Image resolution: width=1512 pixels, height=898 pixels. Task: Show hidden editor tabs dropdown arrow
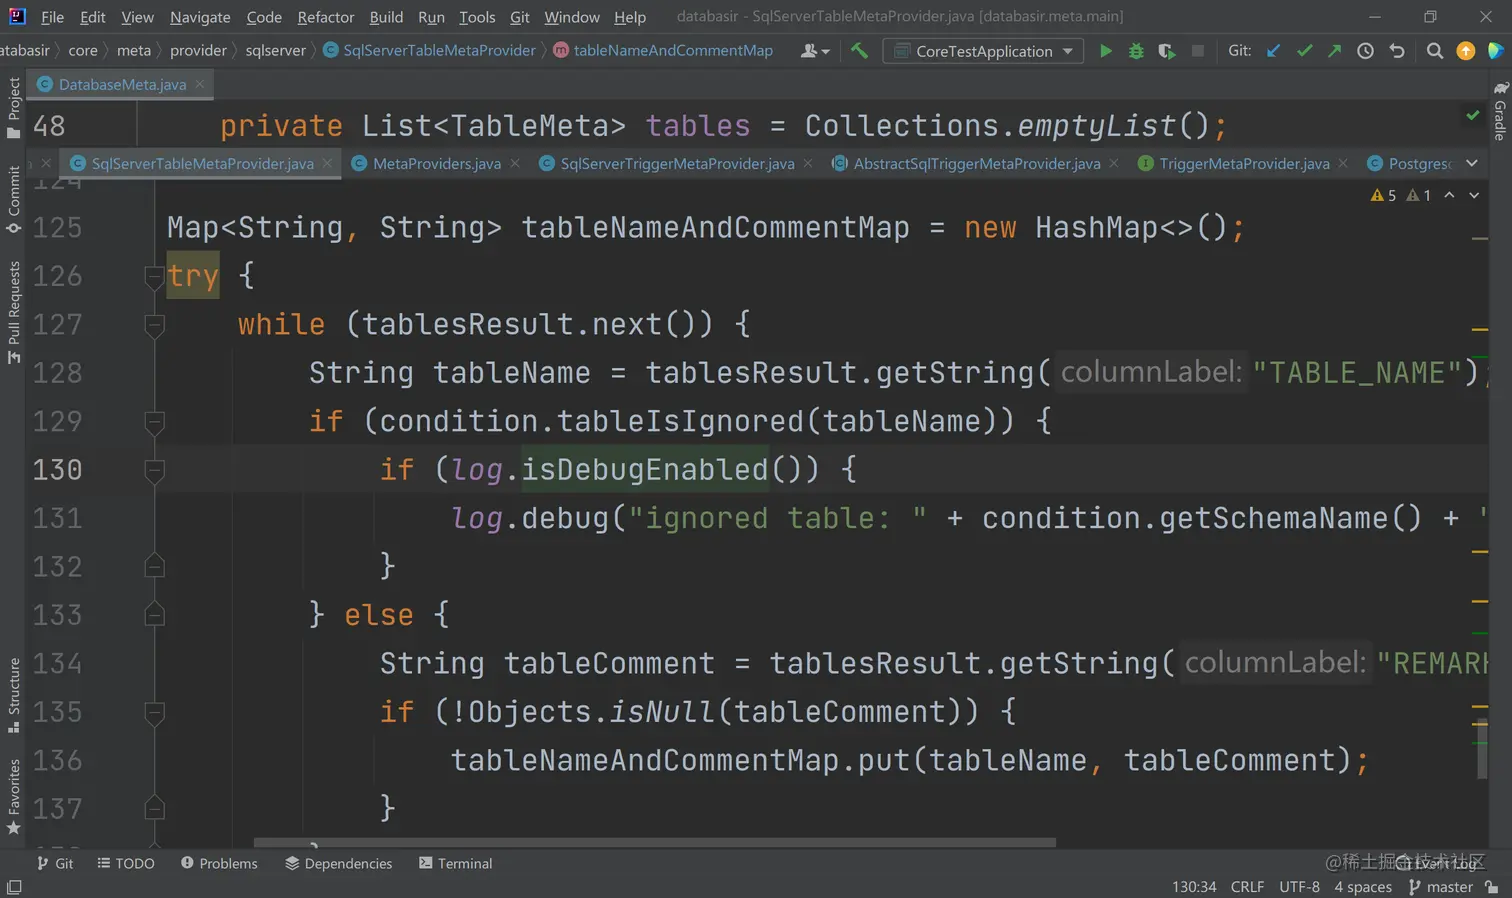(x=1472, y=163)
